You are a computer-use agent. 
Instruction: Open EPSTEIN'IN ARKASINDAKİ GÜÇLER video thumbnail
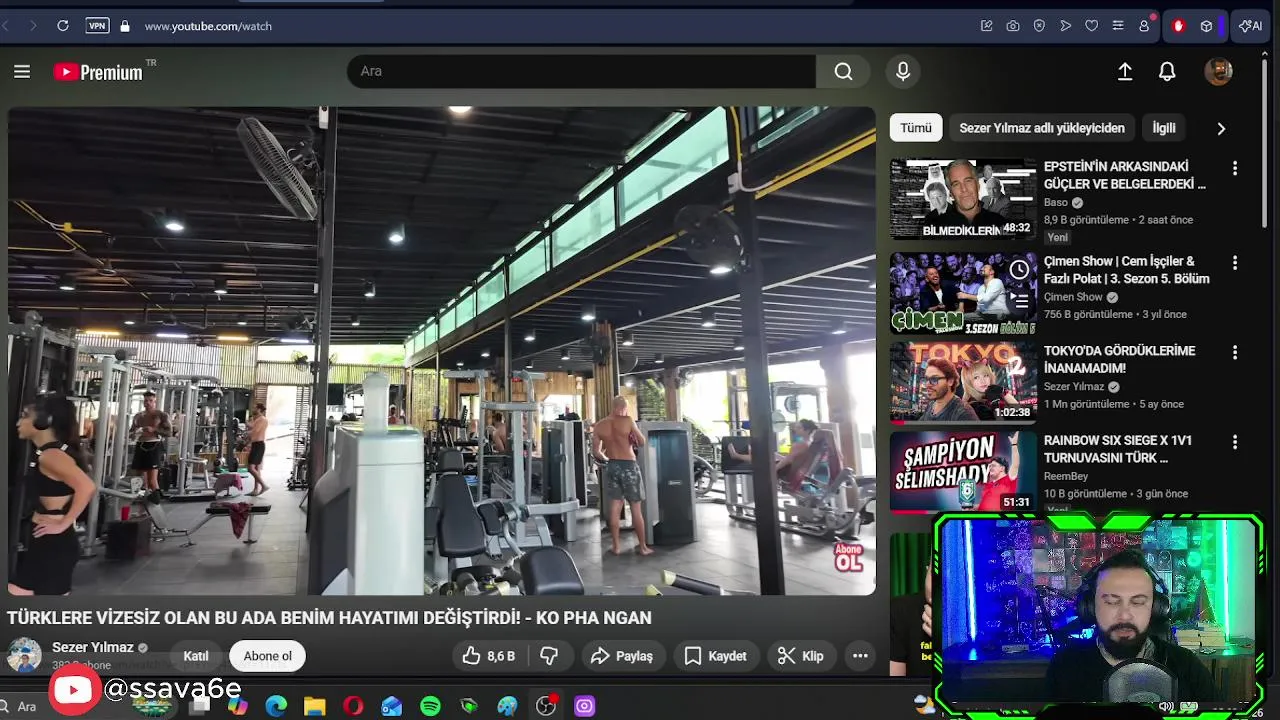point(963,199)
